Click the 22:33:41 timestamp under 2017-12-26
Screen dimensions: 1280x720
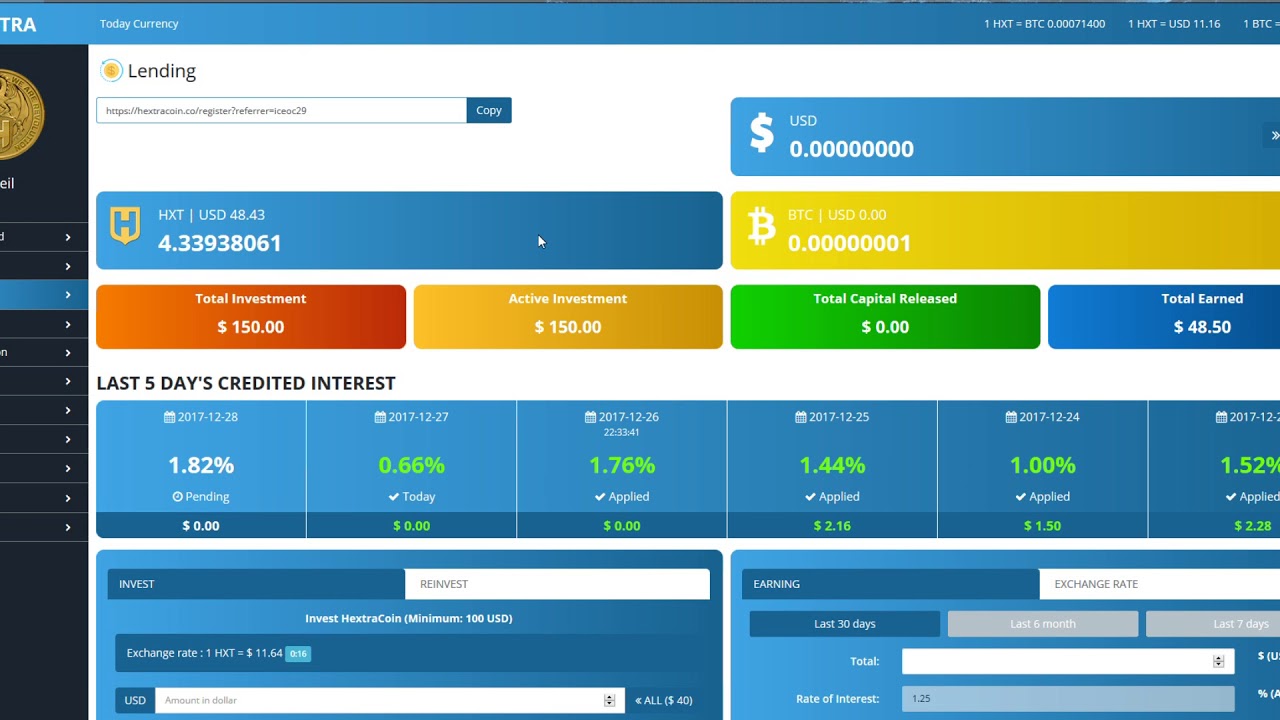tap(622, 433)
